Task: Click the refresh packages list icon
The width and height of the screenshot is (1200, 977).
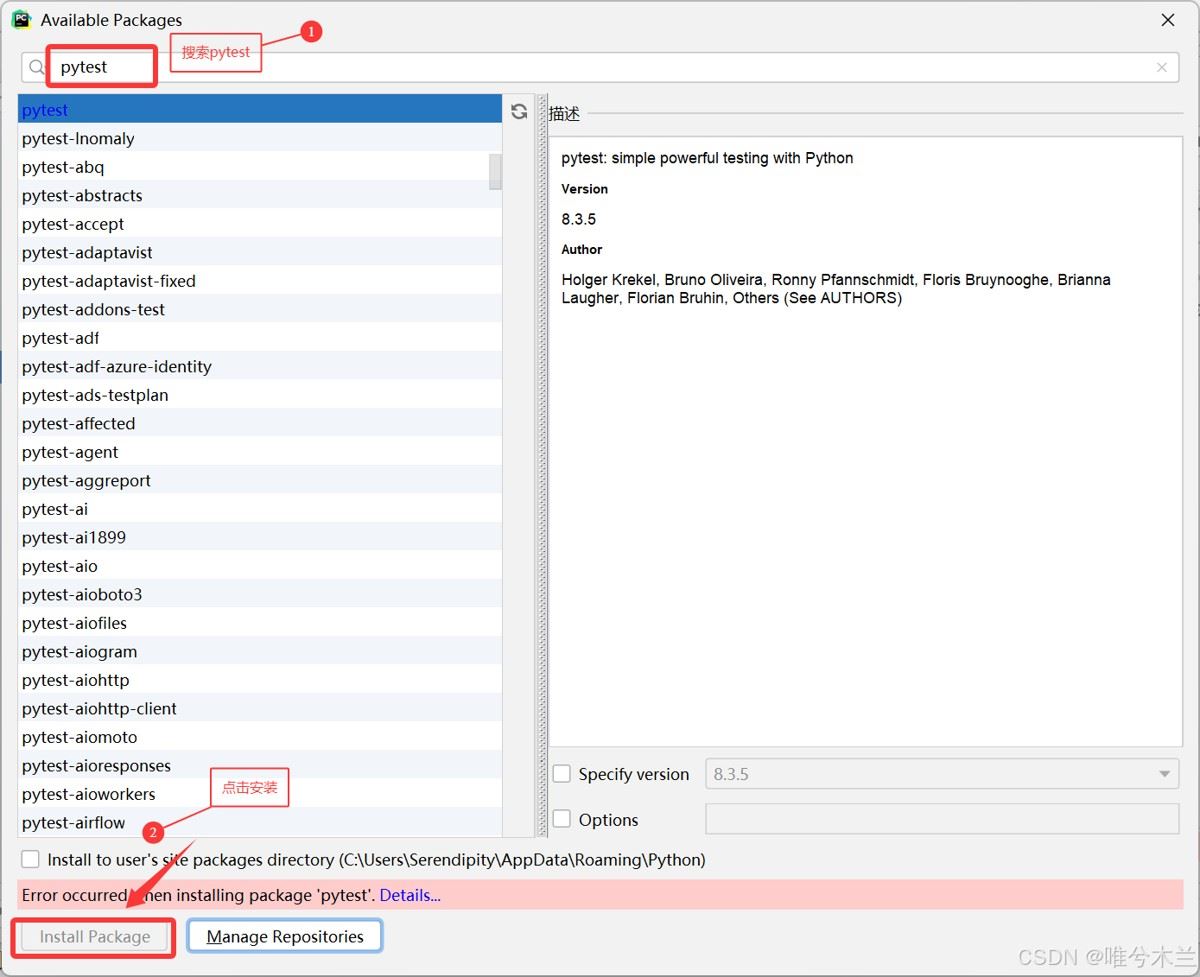Action: pos(519,111)
